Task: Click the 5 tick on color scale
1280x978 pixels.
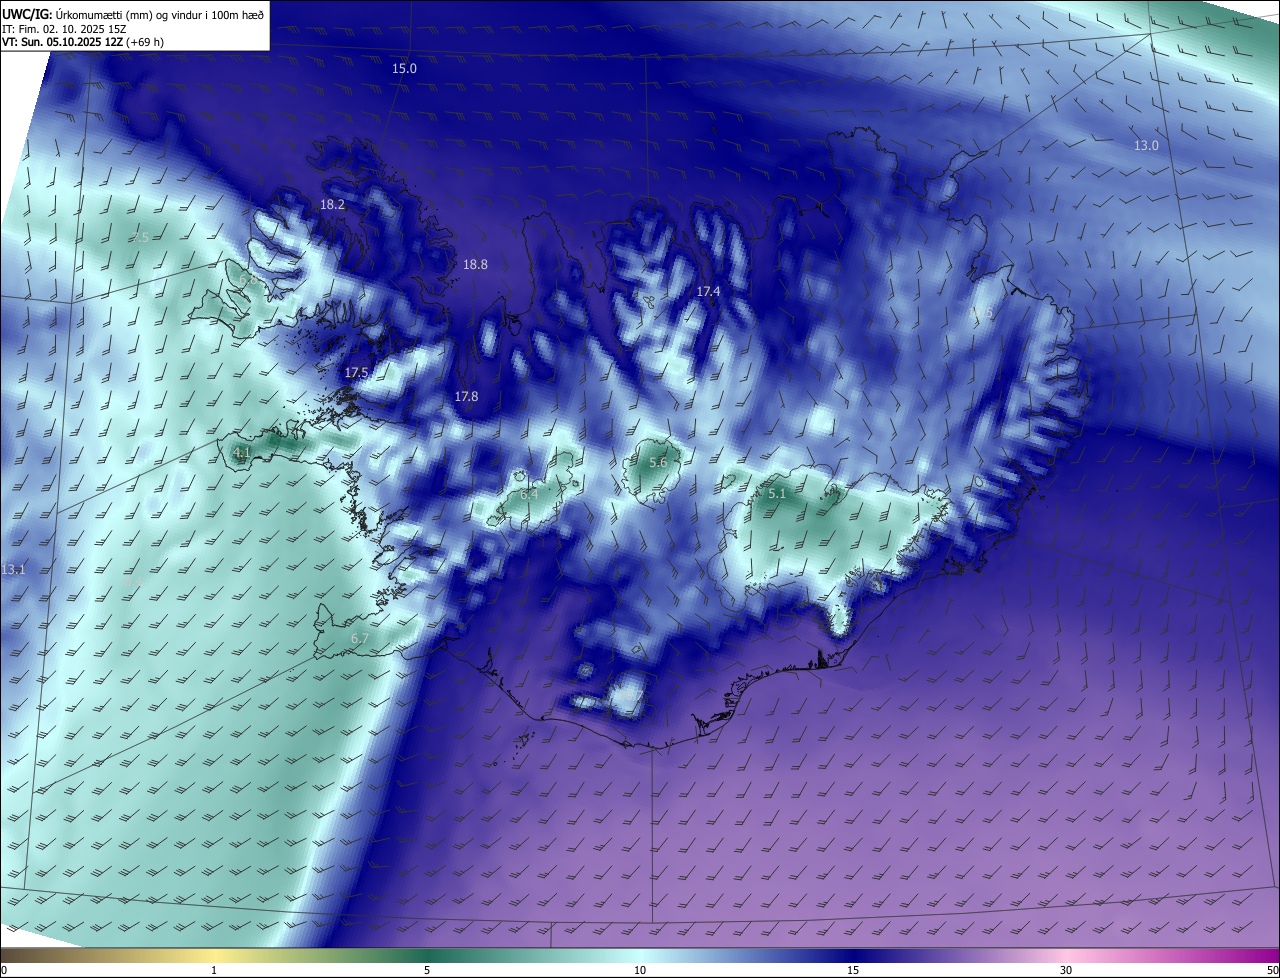Action: pyautogui.click(x=427, y=970)
